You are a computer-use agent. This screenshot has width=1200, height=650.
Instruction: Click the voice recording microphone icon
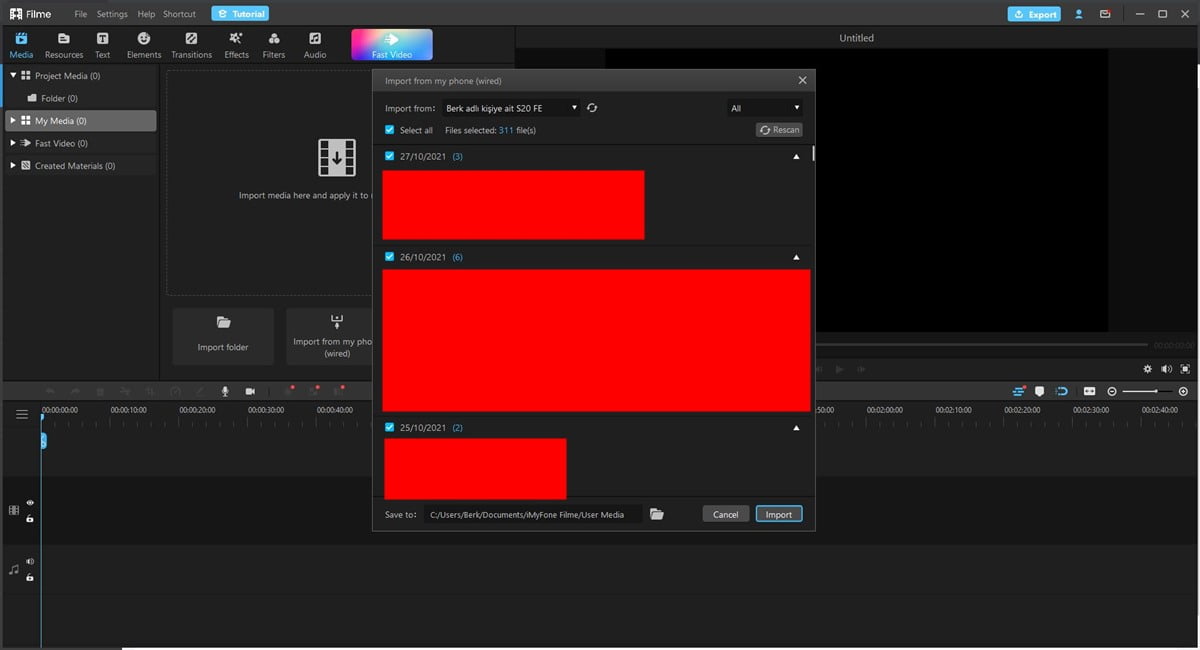tap(225, 391)
